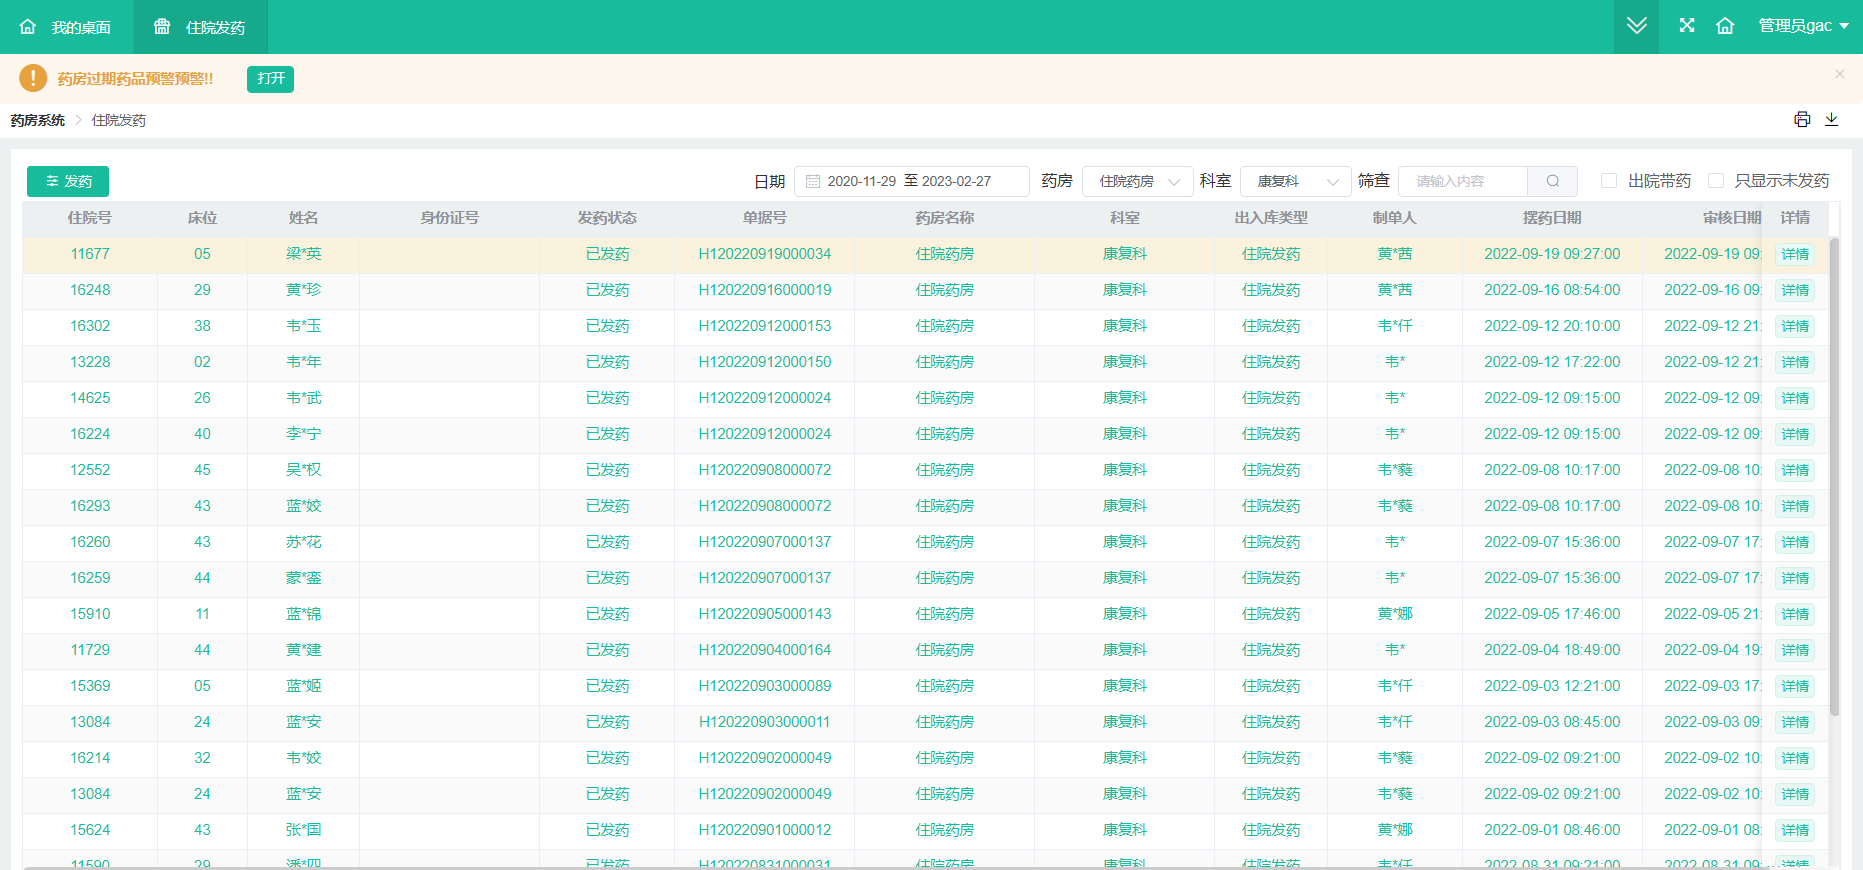Viewport: 1863px width, 870px height.
Task: Open 详情 for patient 15910 row
Action: (x=1795, y=614)
